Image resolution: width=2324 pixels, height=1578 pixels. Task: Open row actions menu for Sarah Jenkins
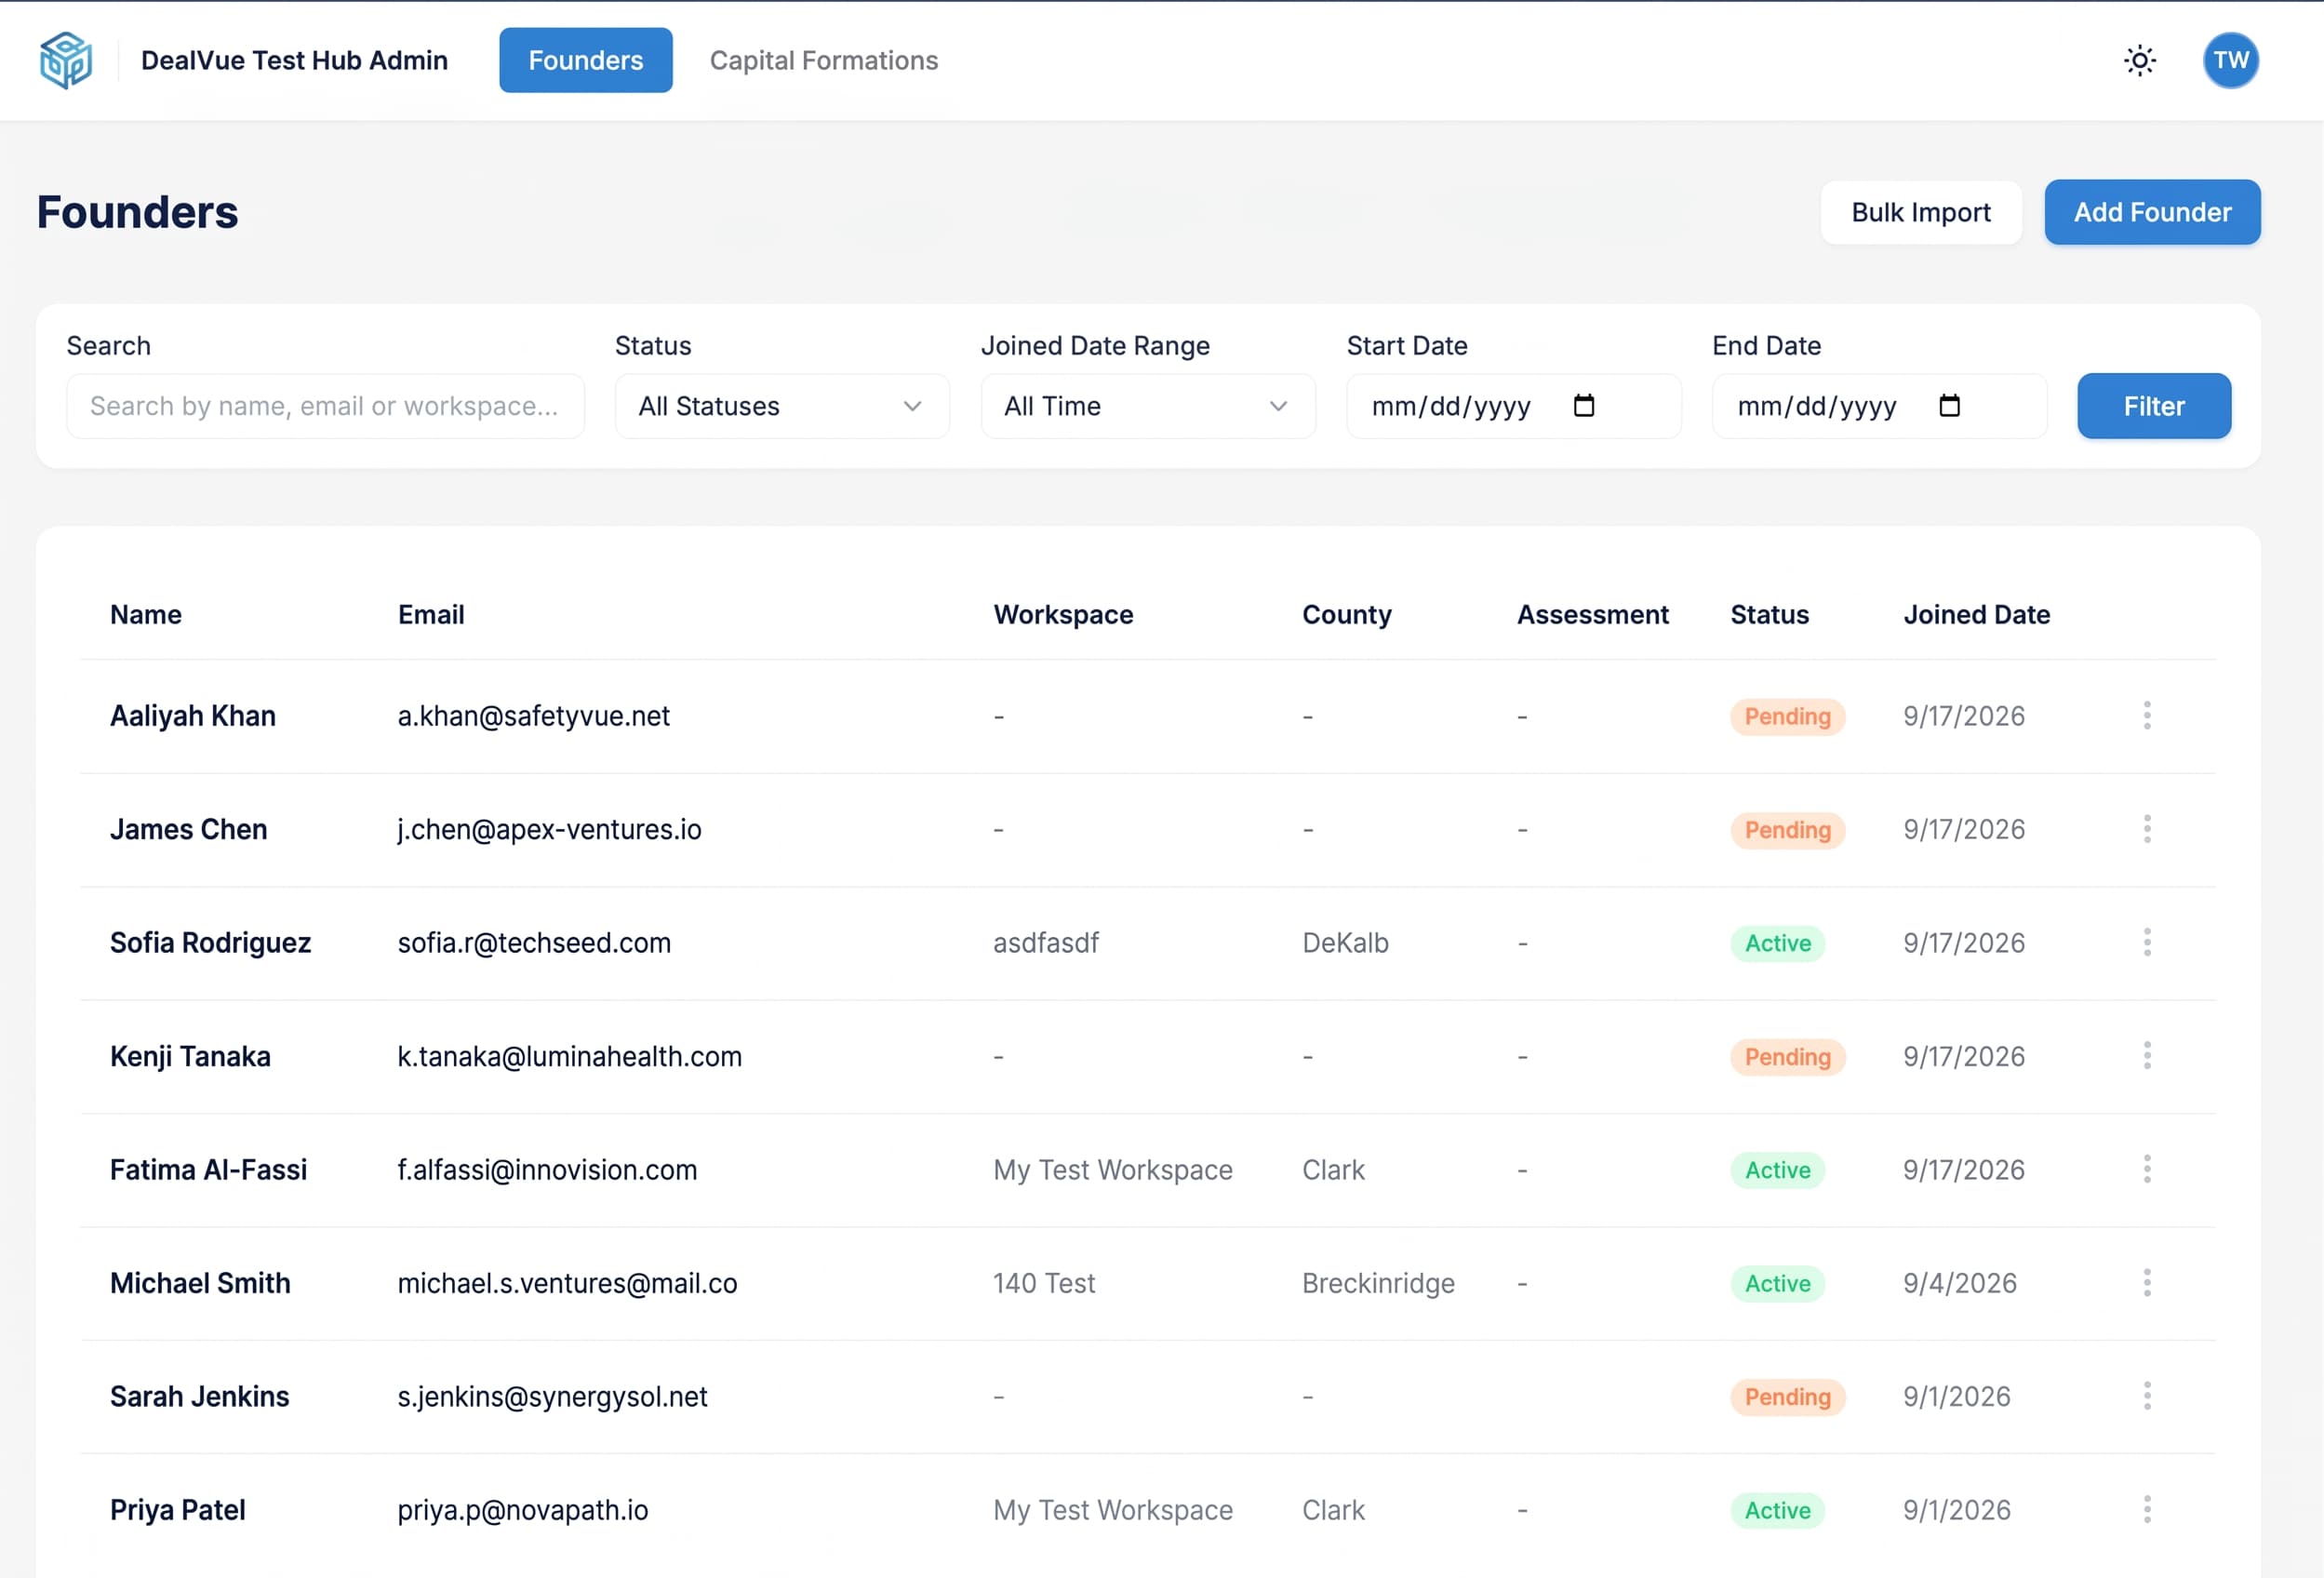pos(2146,1396)
